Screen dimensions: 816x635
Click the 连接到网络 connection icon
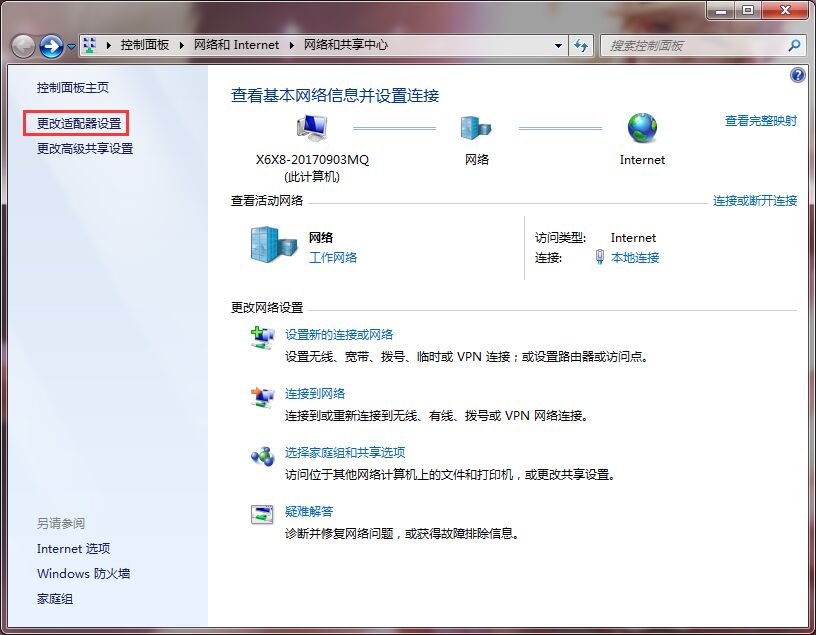tap(262, 395)
